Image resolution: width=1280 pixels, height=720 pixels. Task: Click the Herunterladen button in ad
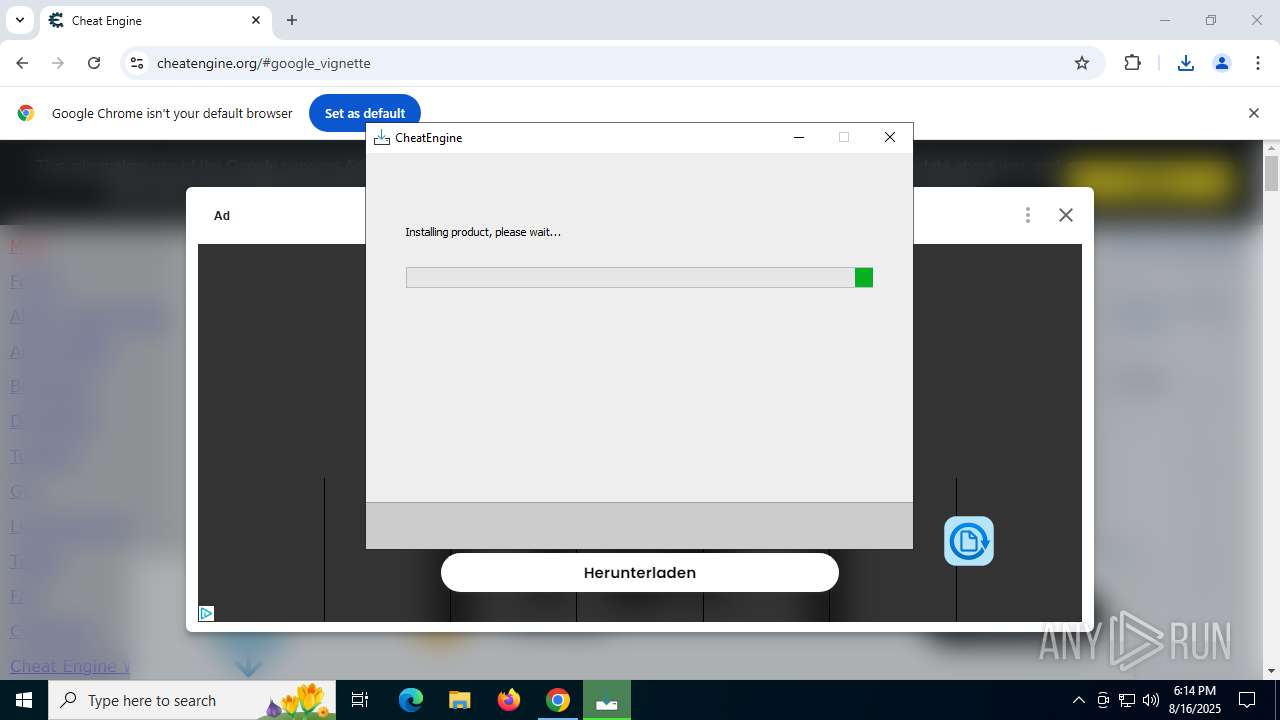pyautogui.click(x=640, y=572)
